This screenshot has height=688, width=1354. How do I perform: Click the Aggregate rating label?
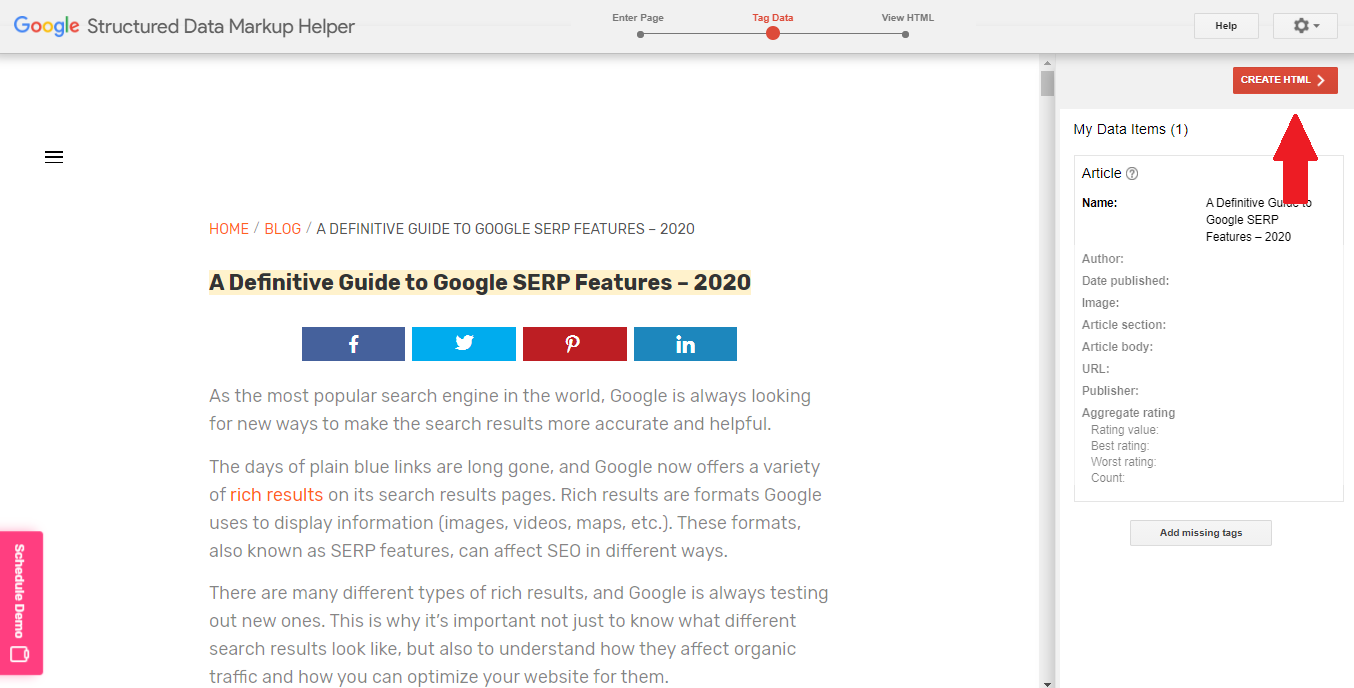click(x=1129, y=413)
